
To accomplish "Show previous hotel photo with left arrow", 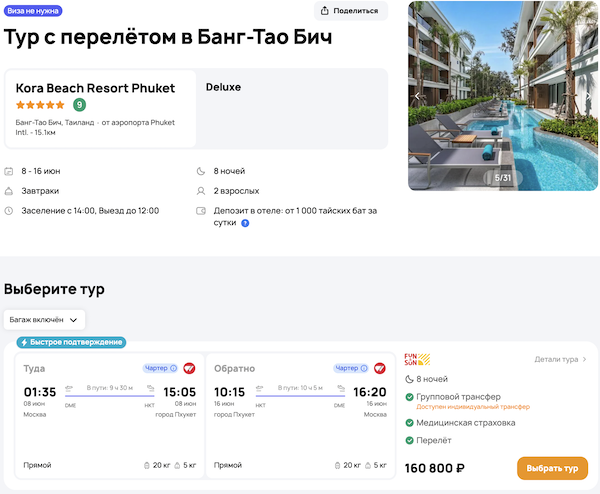I will tap(418, 96).
